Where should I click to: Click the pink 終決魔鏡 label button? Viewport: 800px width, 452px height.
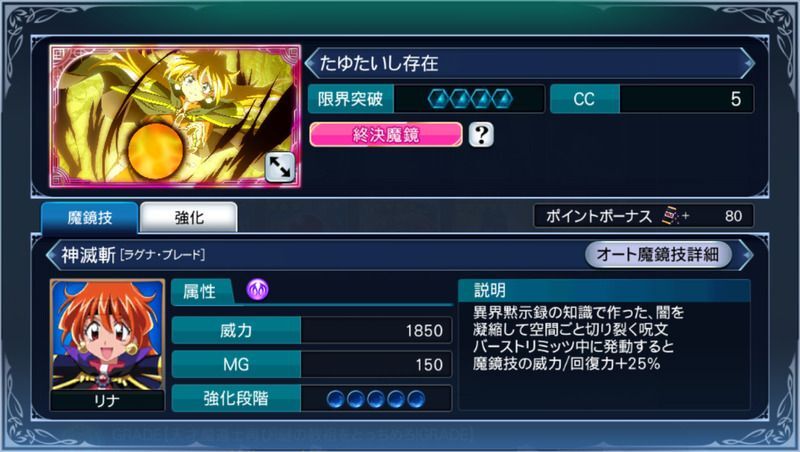[386, 135]
